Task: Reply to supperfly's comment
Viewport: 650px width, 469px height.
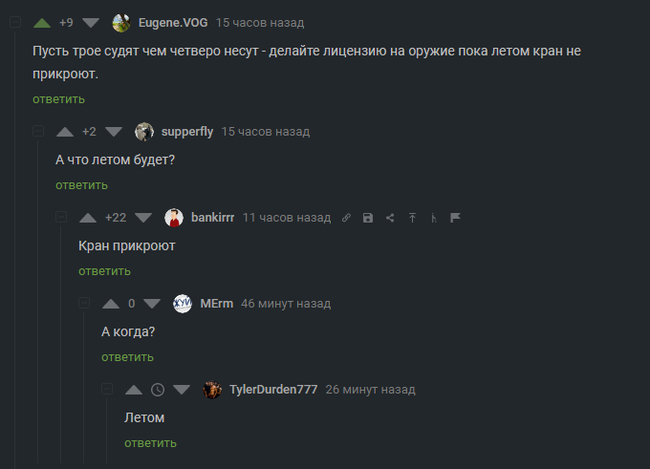Action: (x=82, y=185)
